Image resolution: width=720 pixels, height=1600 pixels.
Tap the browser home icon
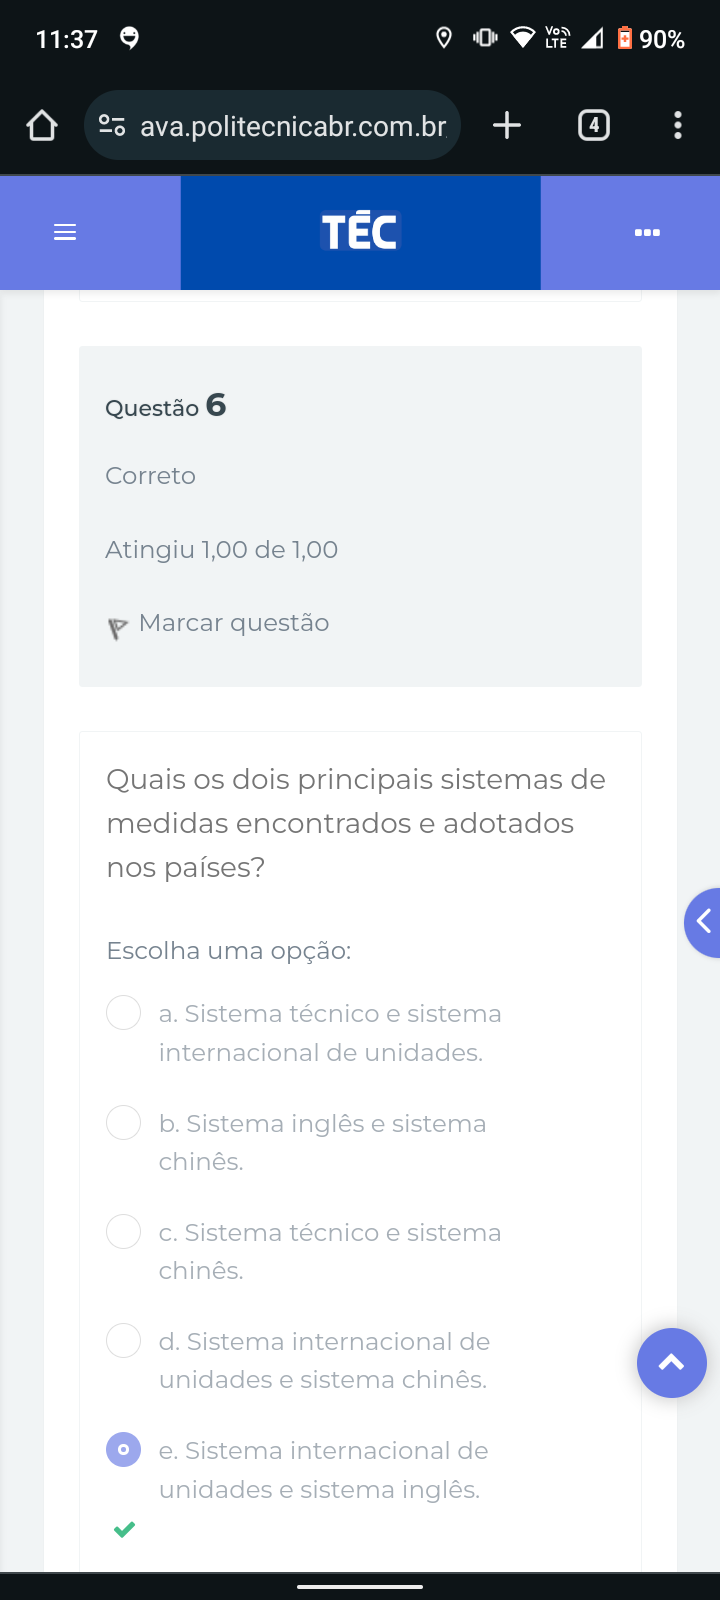tap(42, 125)
